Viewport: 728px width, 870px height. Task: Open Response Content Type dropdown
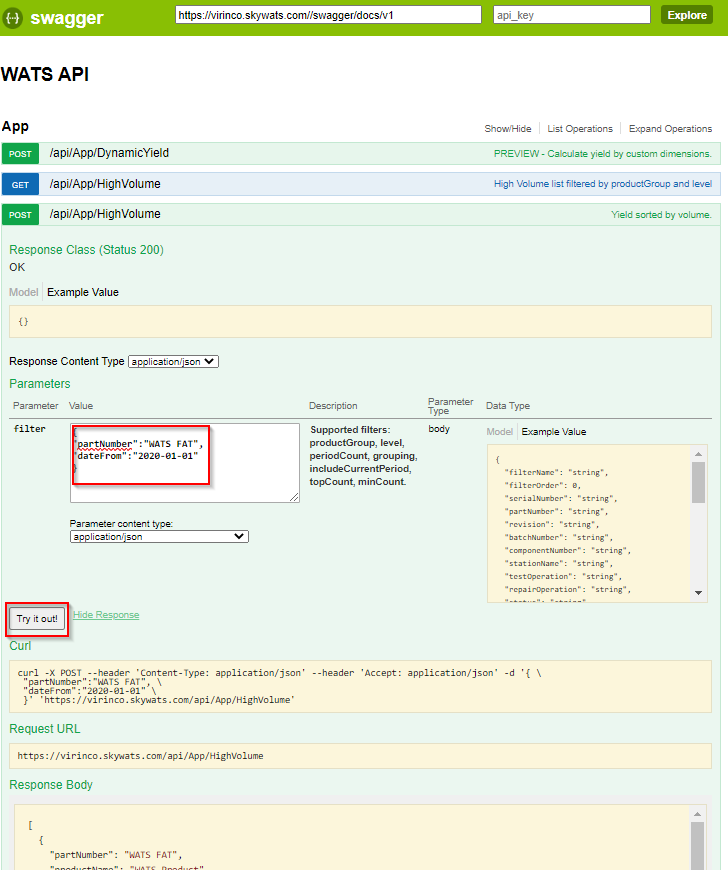[173, 362]
